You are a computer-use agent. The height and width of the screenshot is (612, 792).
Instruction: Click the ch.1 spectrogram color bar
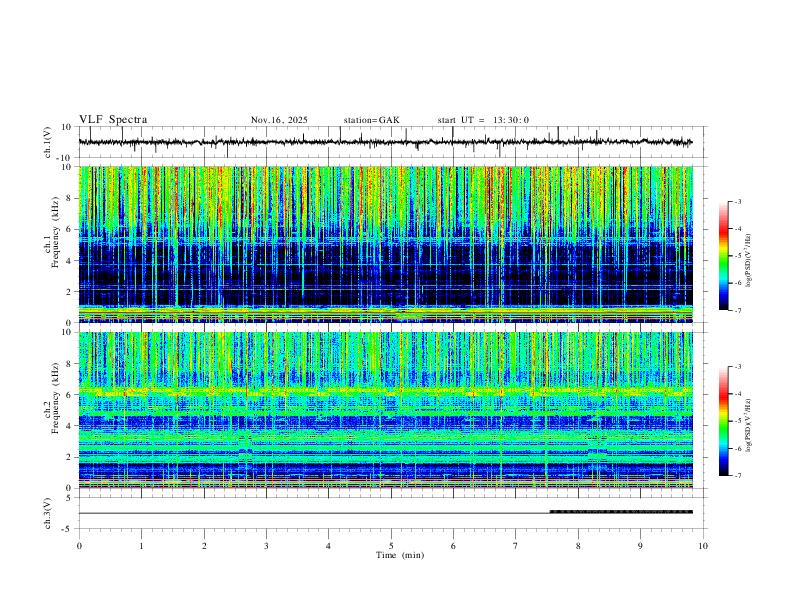(724, 256)
